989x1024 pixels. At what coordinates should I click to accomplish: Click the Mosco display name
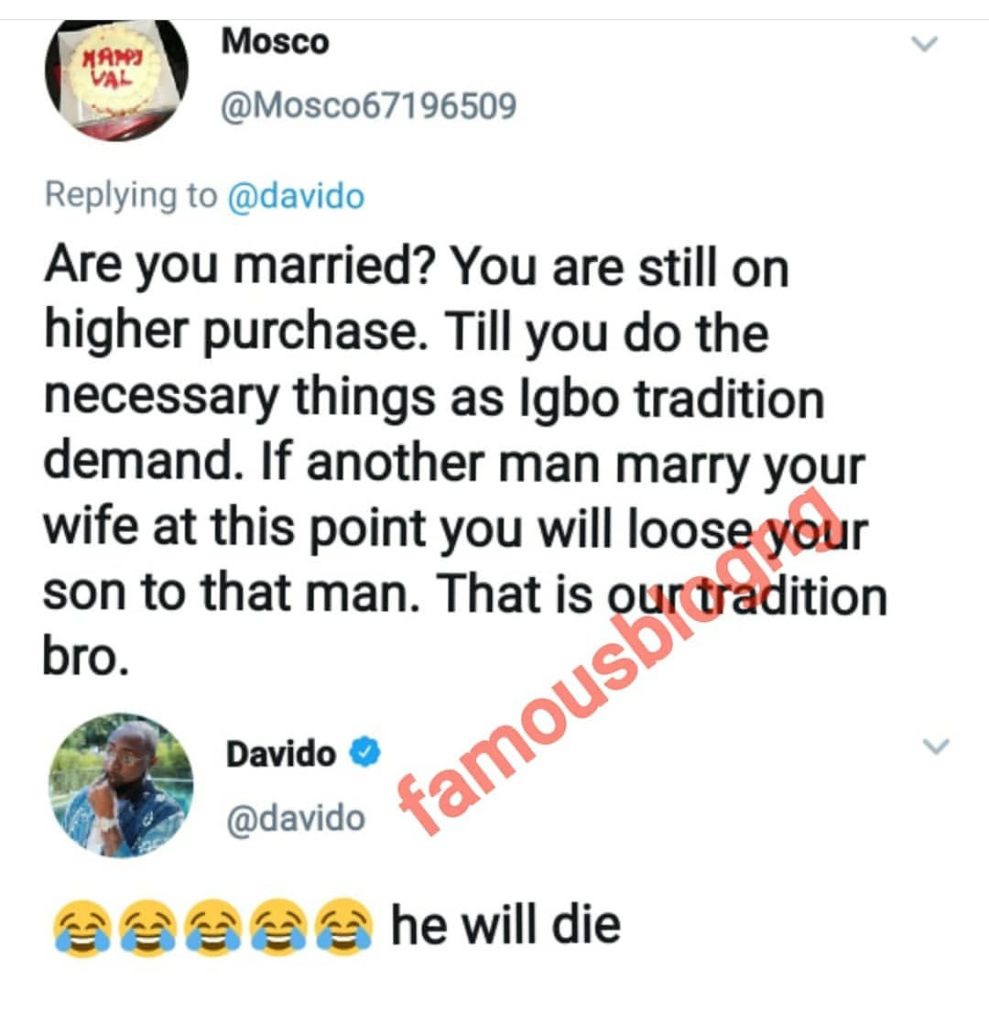(x=275, y=42)
